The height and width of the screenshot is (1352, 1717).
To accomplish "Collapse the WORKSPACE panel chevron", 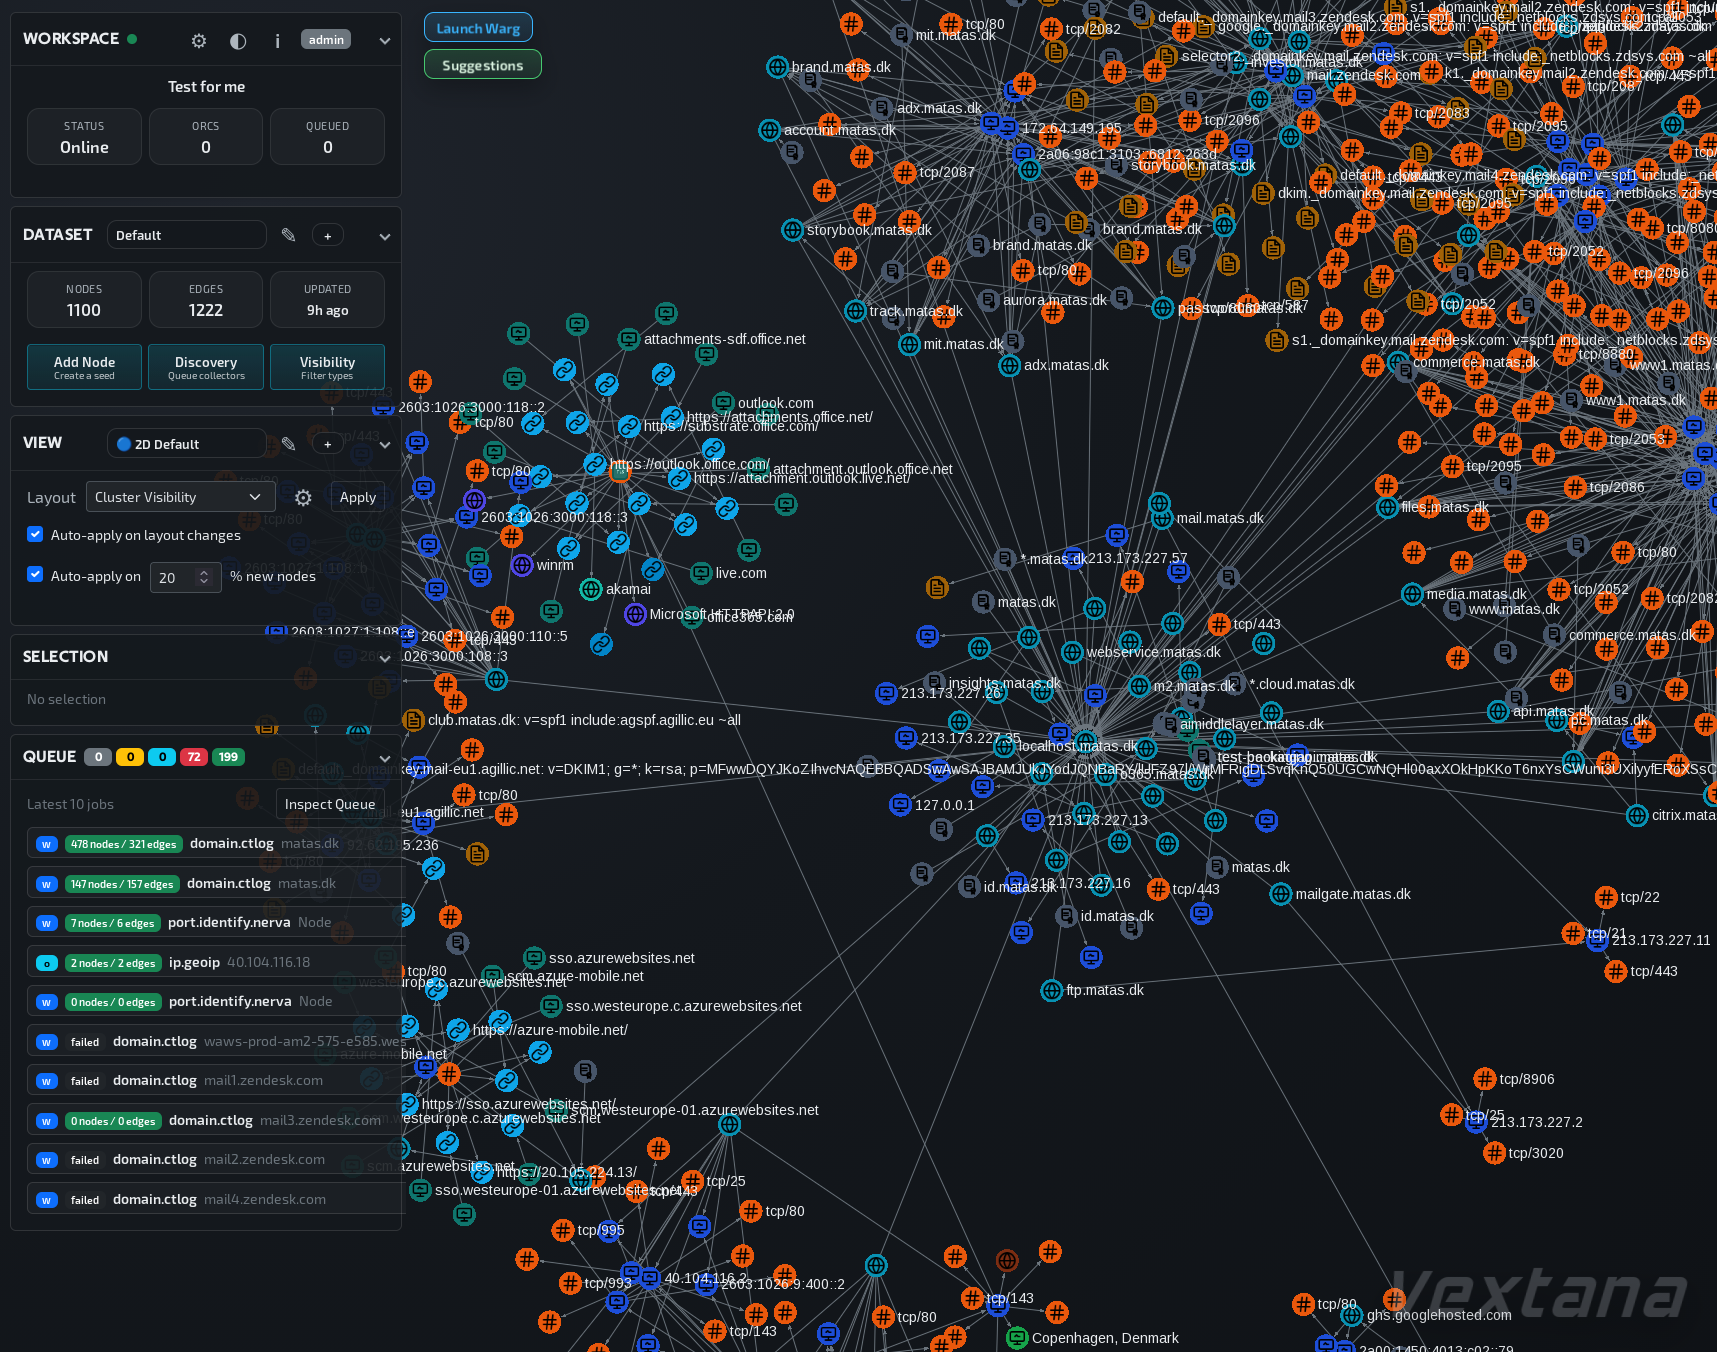I will pos(385,41).
